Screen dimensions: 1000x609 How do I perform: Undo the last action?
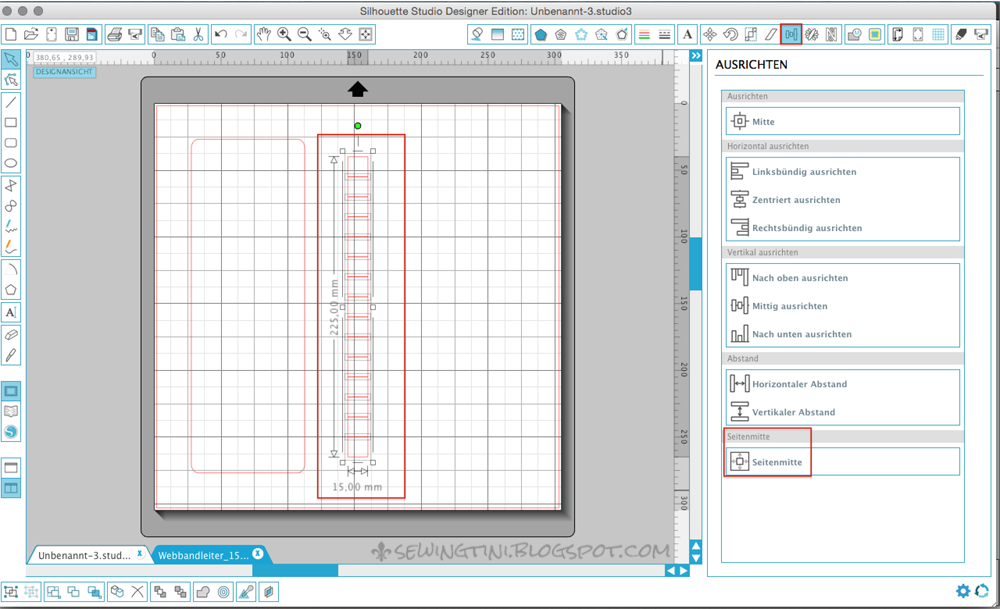[x=221, y=34]
